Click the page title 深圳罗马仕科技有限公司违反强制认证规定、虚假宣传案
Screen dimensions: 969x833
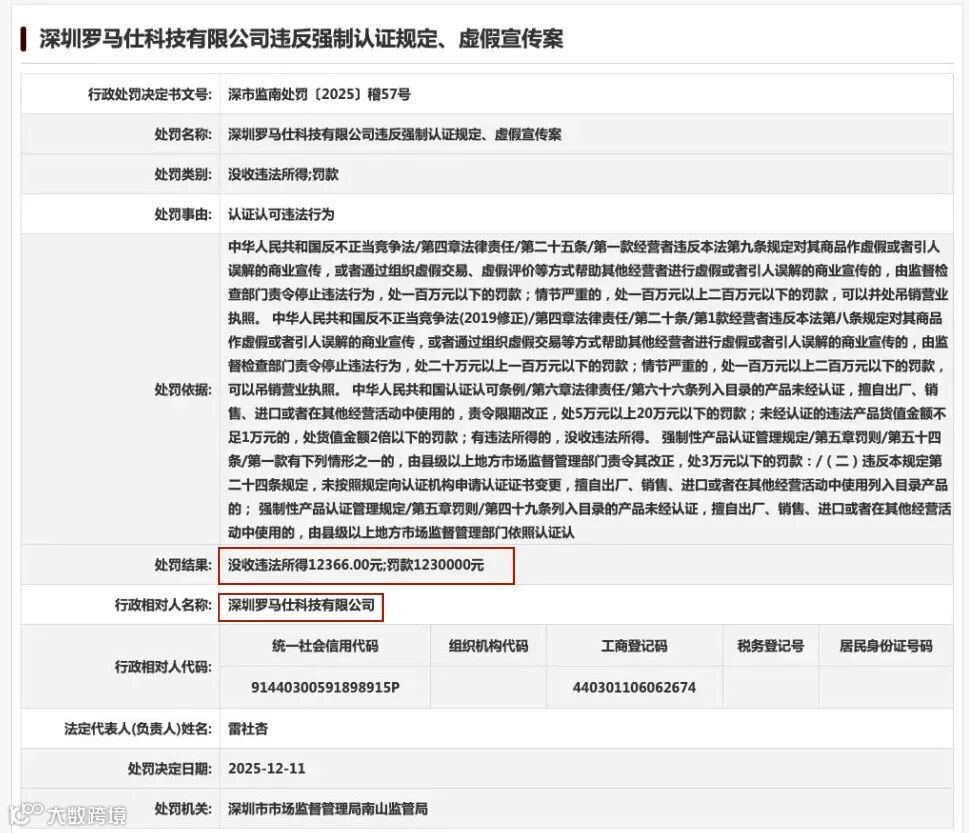[x=301, y=38]
